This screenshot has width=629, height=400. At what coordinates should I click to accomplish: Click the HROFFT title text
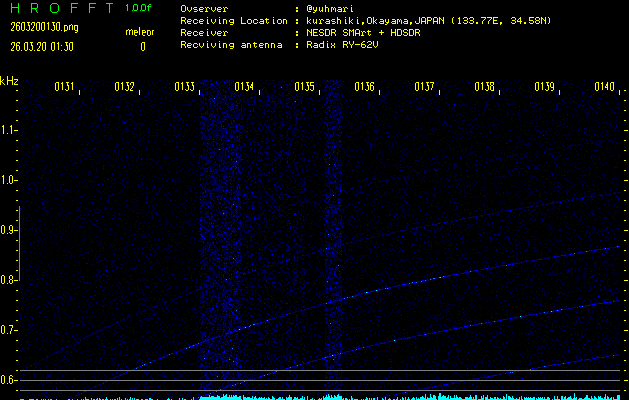[x=57, y=9]
